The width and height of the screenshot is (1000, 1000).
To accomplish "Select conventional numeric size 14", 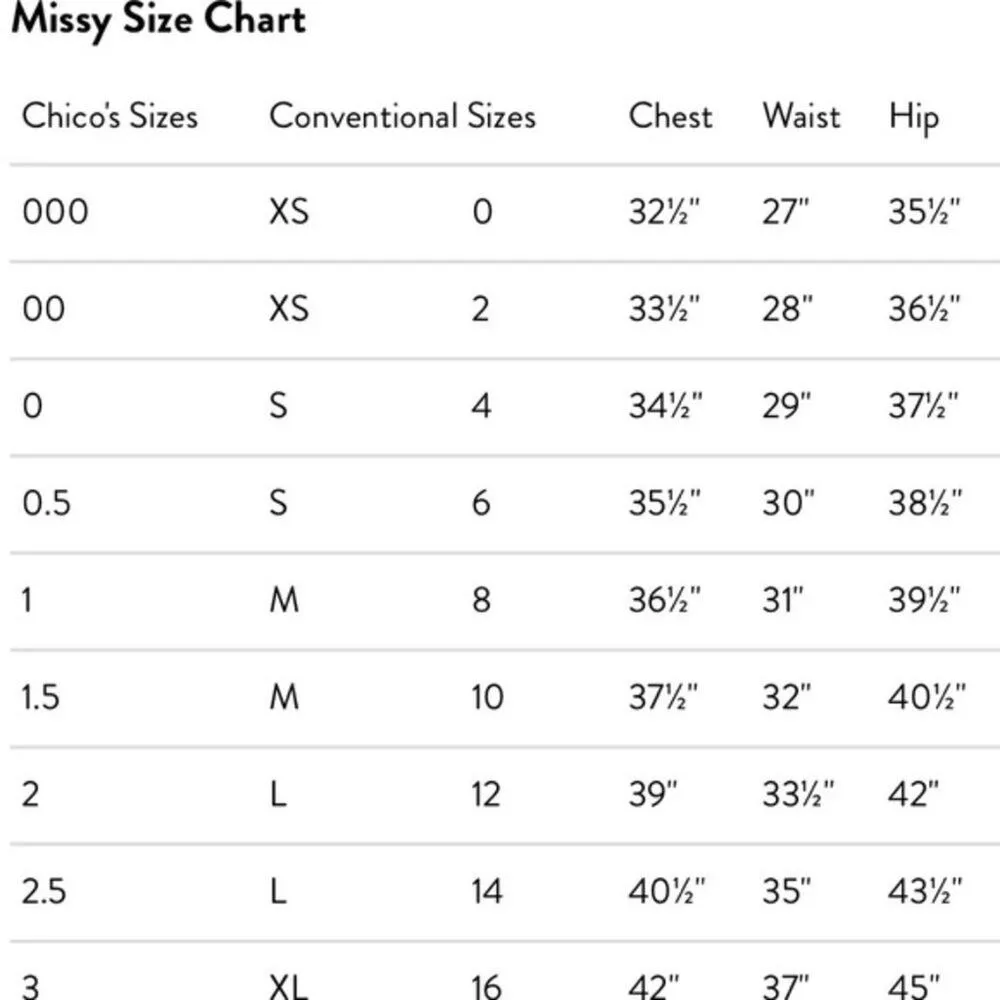I will click(x=487, y=890).
